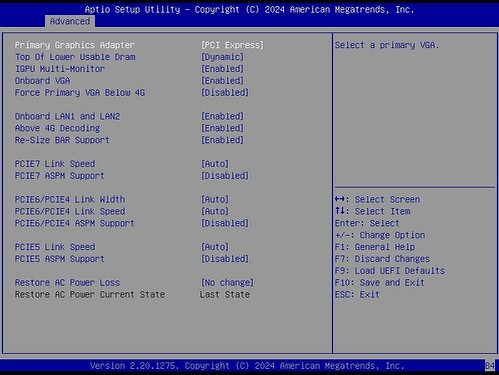The width and height of the screenshot is (499, 375).
Task: Click the Select Item key hint
Action: [373, 211]
